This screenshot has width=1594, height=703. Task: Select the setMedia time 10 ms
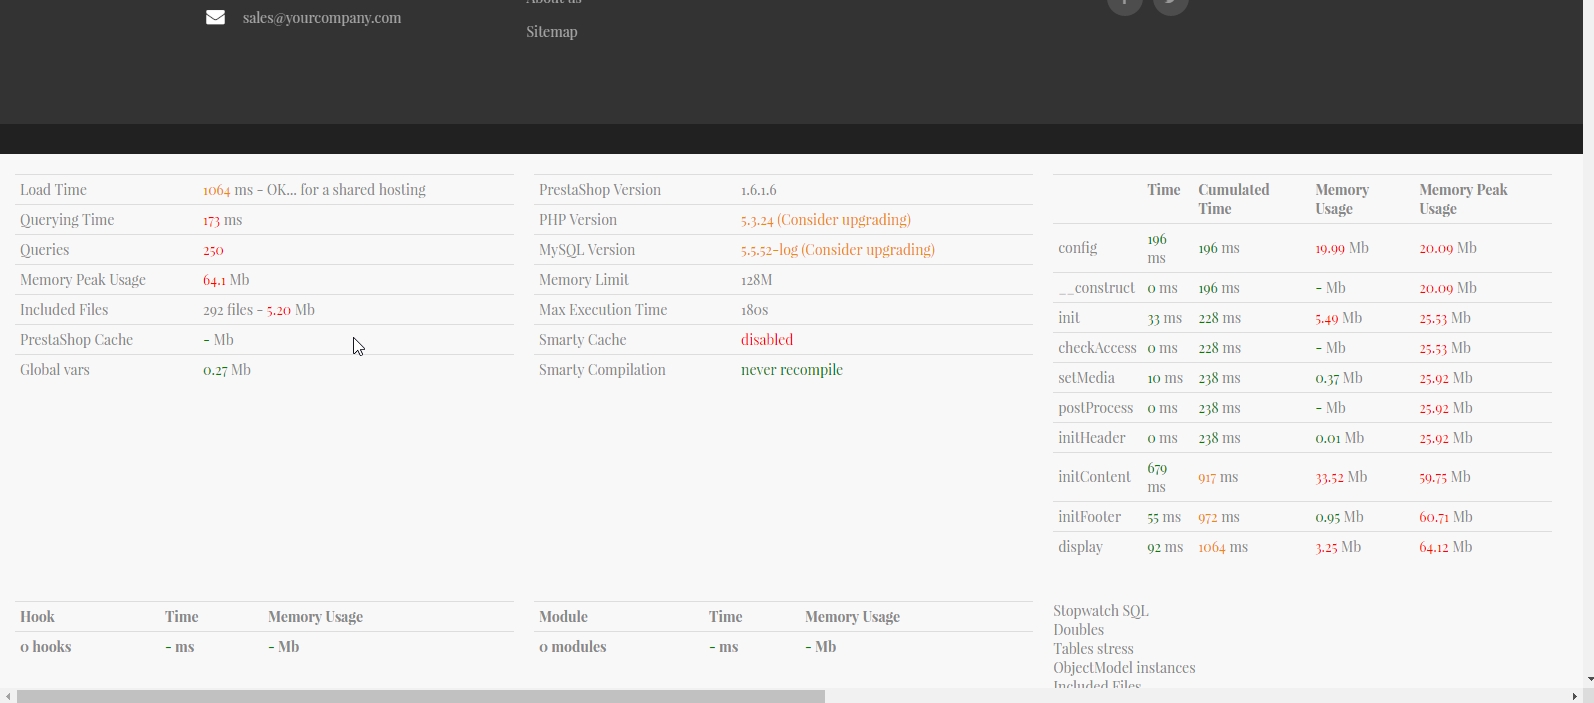coord(1165,378)
